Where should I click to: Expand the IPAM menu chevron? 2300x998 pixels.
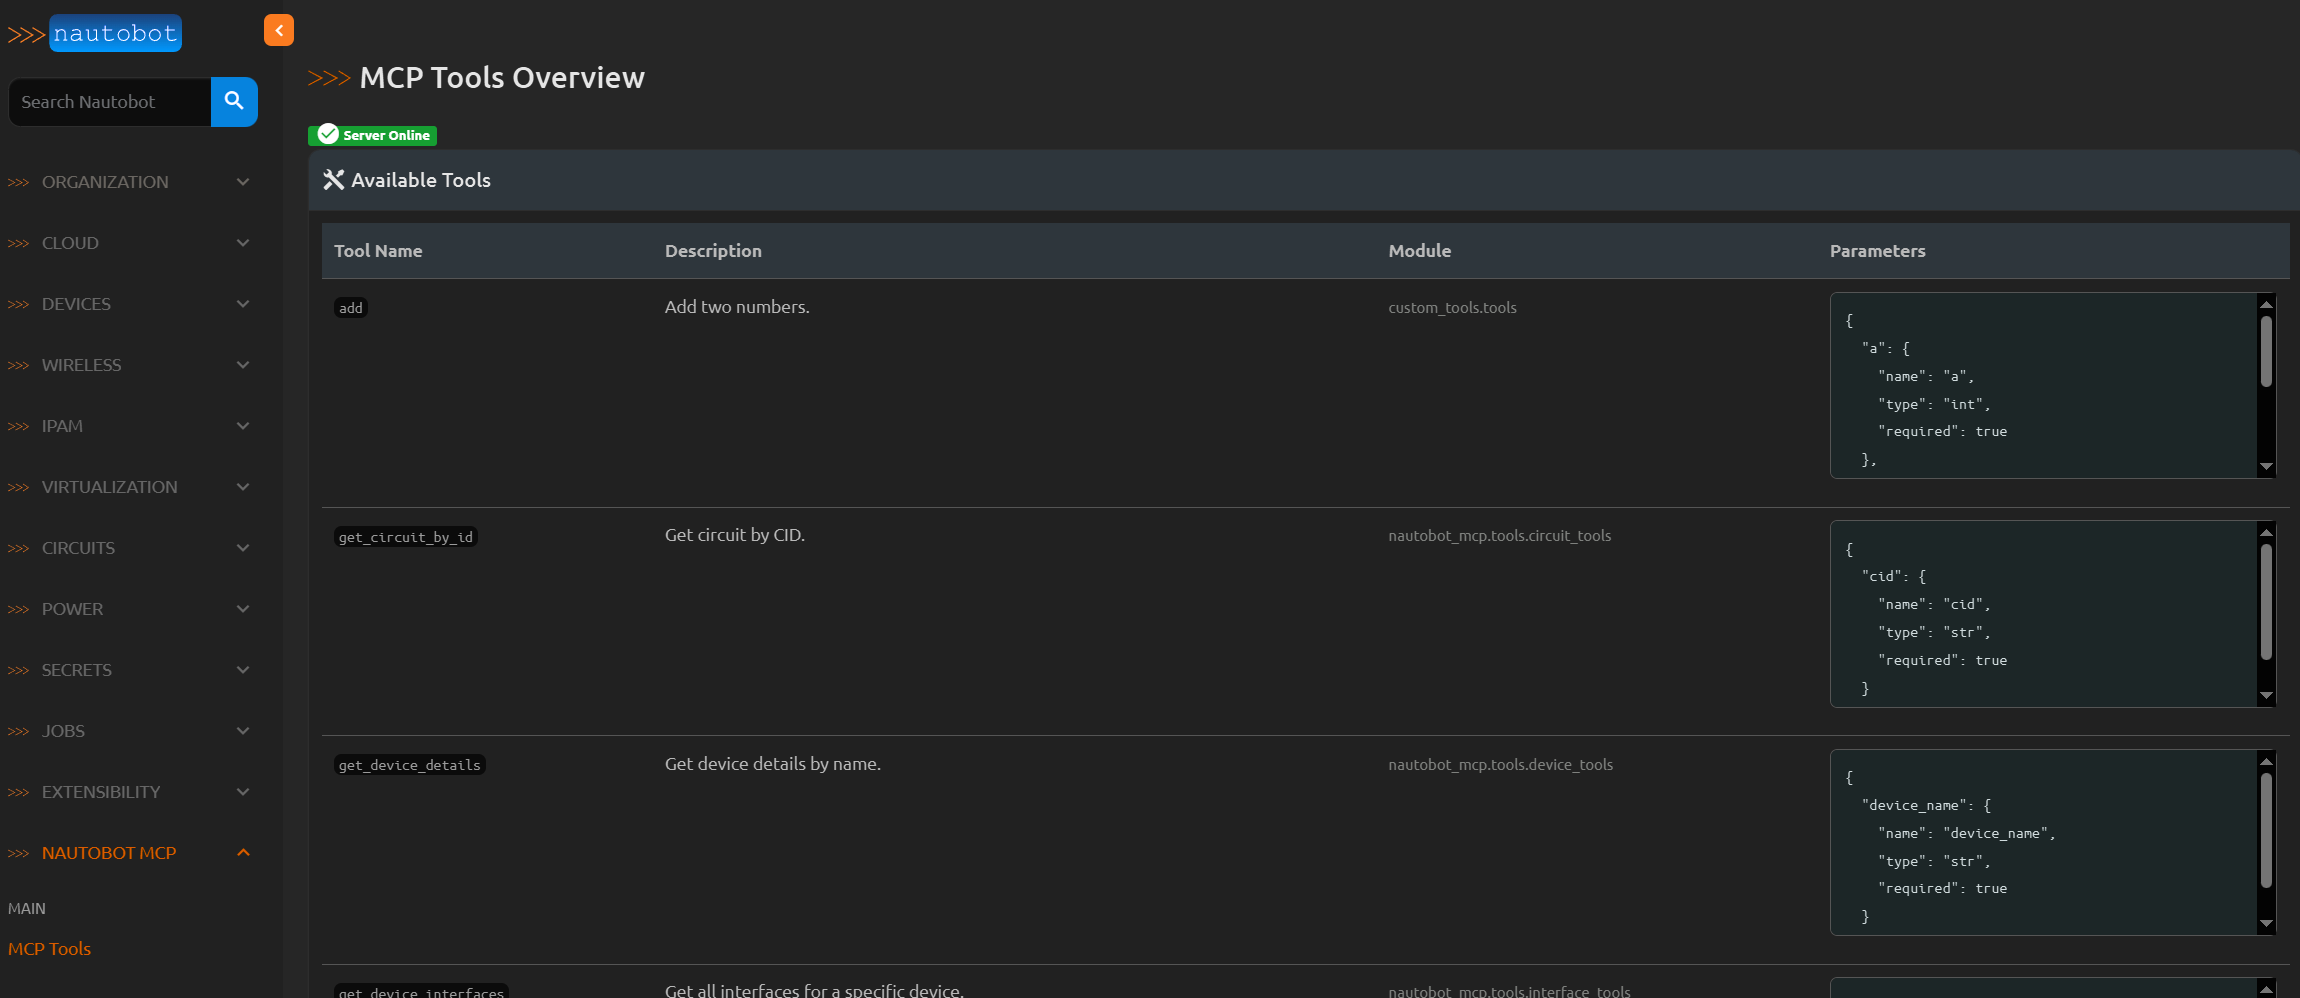pyautogui.click(x=243, y=426)
